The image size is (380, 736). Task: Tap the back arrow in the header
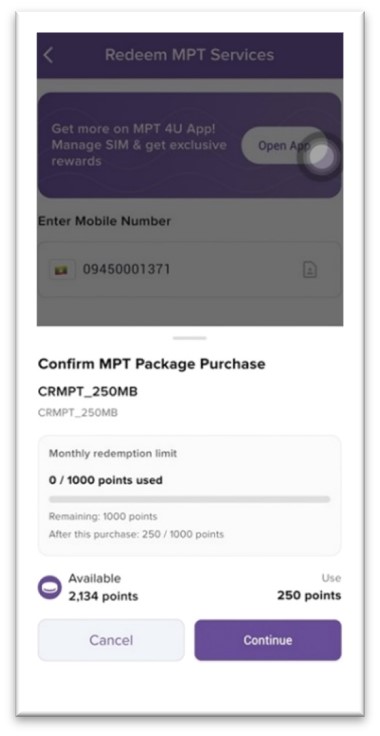pos(48,55)
